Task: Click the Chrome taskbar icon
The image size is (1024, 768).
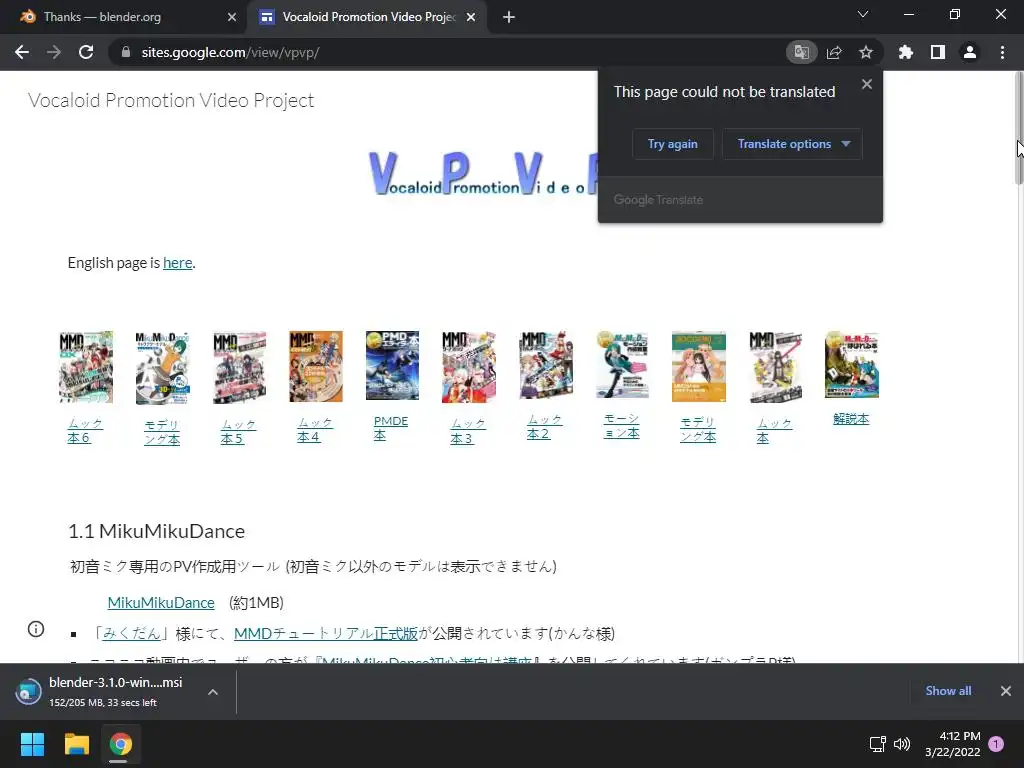Action: pyautogui.click(x=121, y=744)
